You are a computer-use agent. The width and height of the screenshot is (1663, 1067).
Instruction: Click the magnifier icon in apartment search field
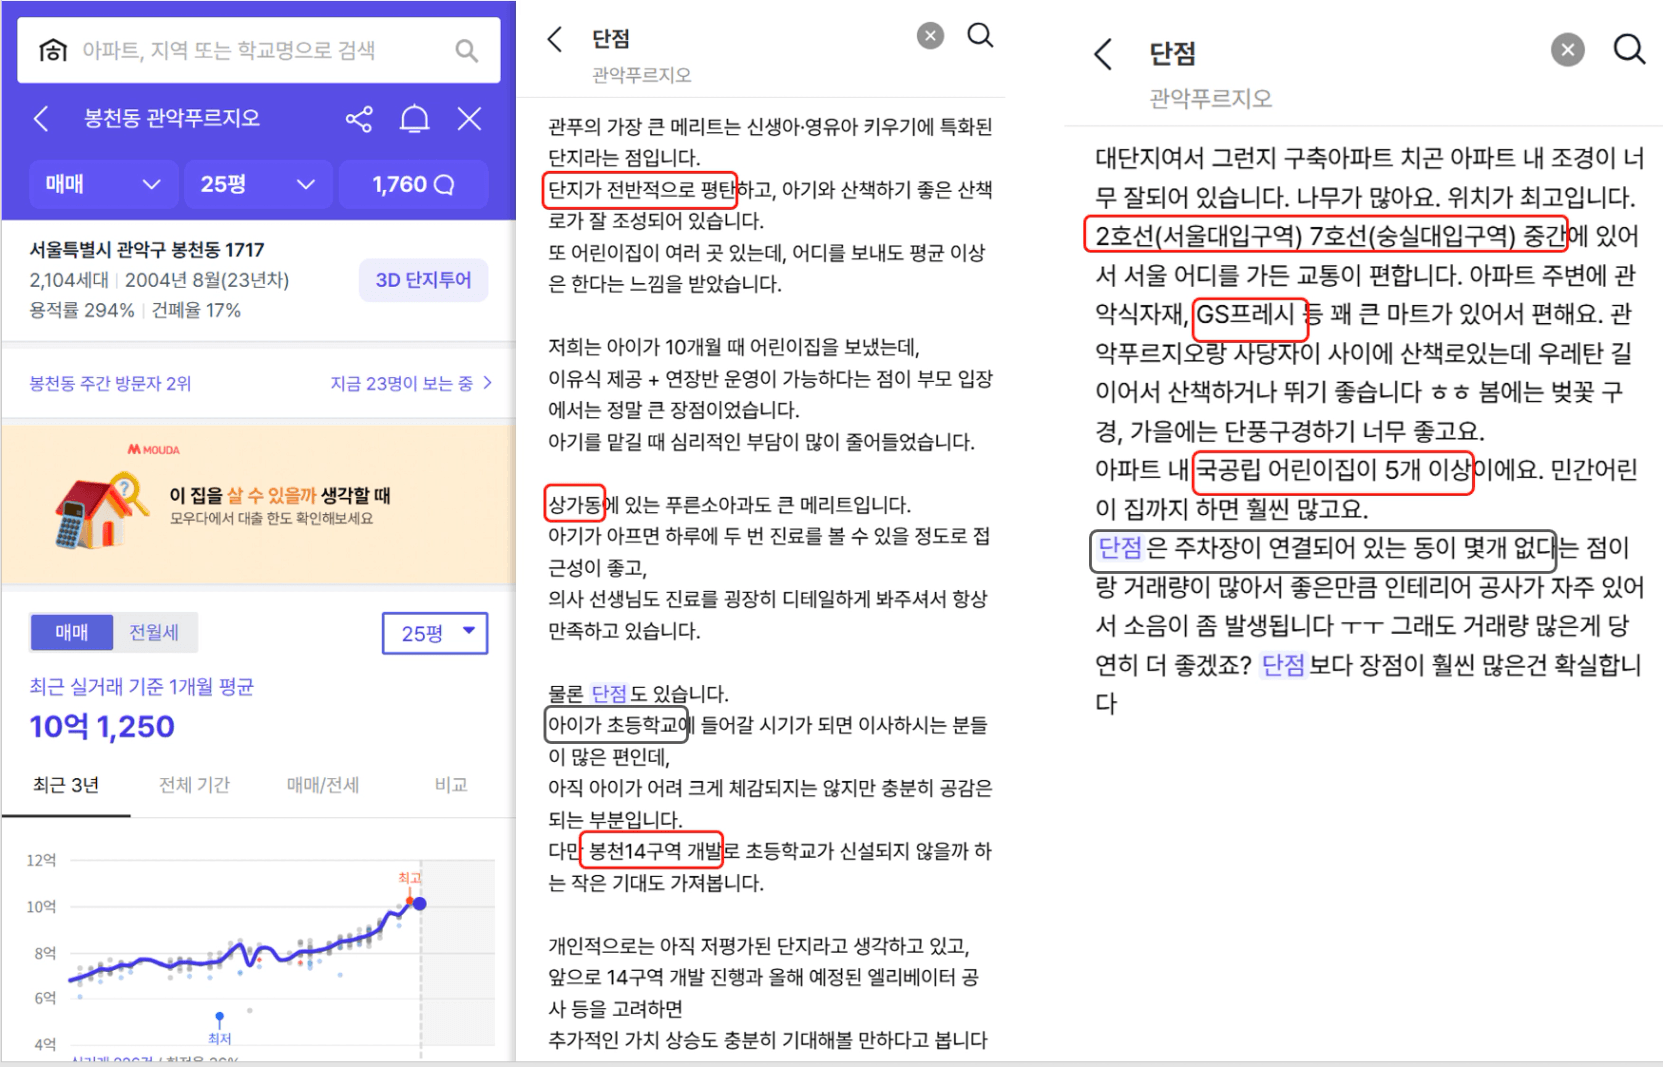tap(466, 50)
